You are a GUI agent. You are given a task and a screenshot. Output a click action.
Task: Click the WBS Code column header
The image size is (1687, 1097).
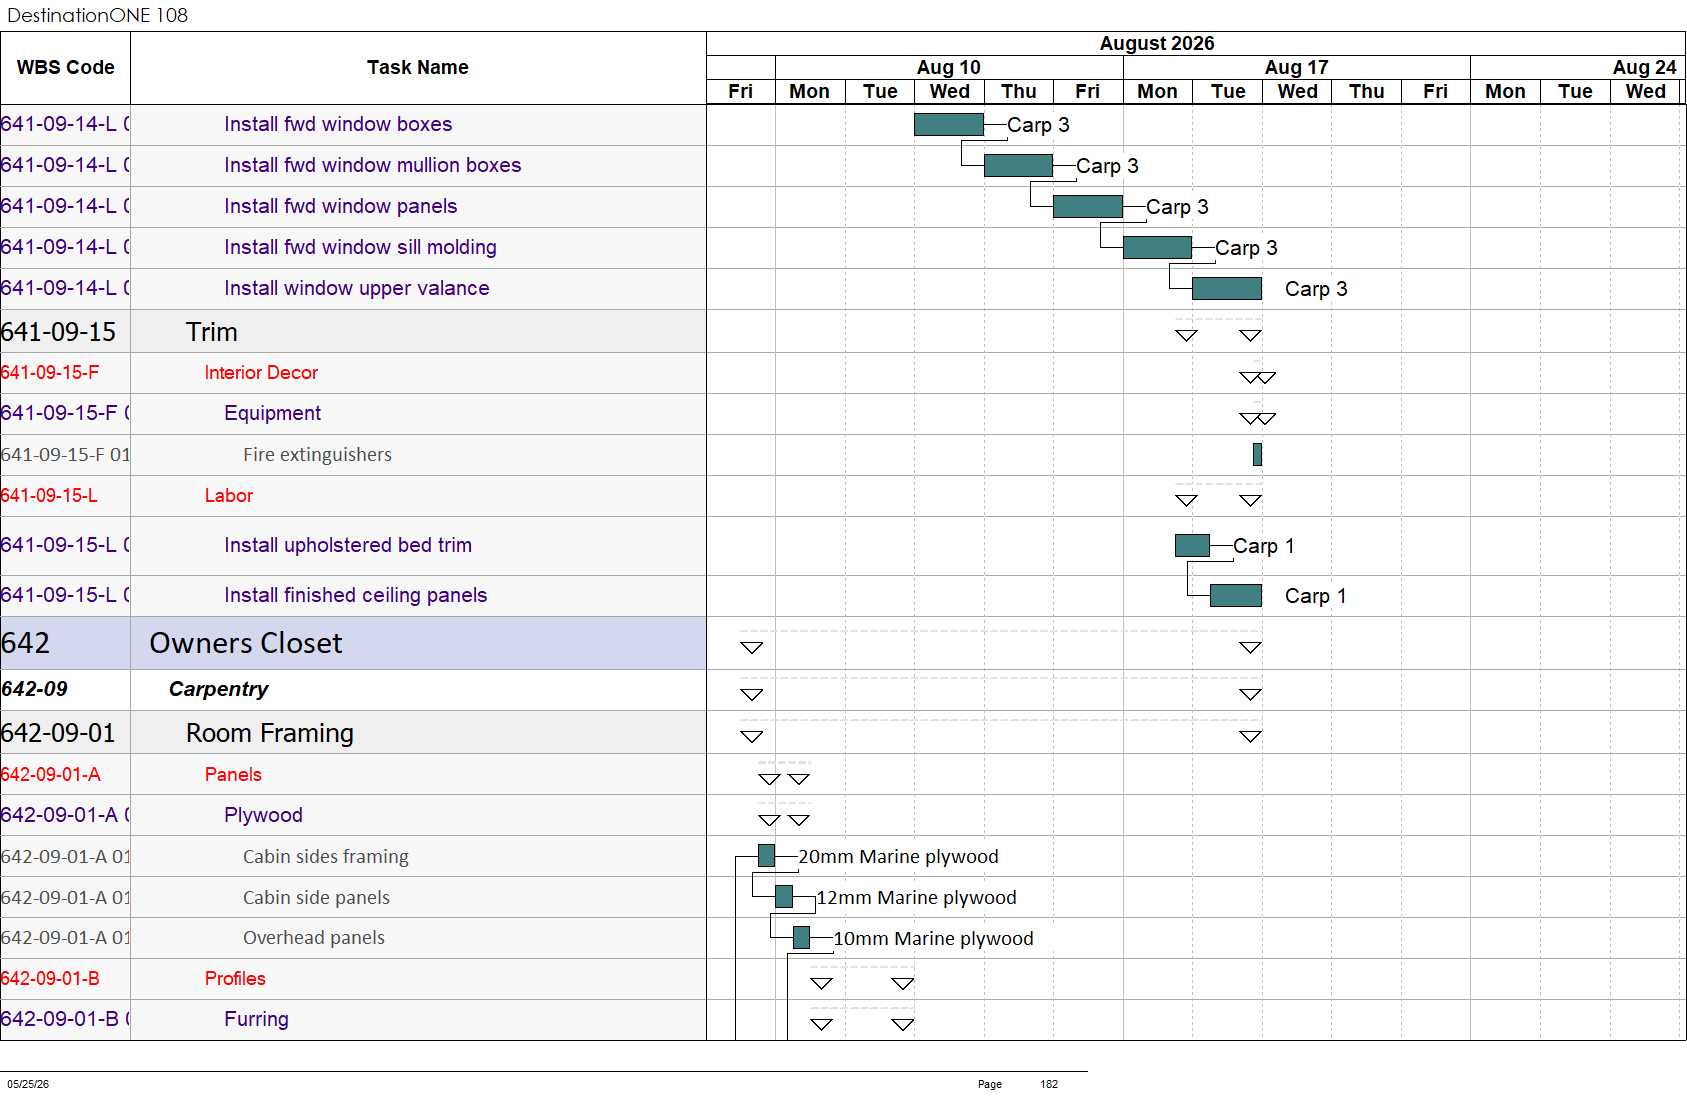[x=65, y=68]
